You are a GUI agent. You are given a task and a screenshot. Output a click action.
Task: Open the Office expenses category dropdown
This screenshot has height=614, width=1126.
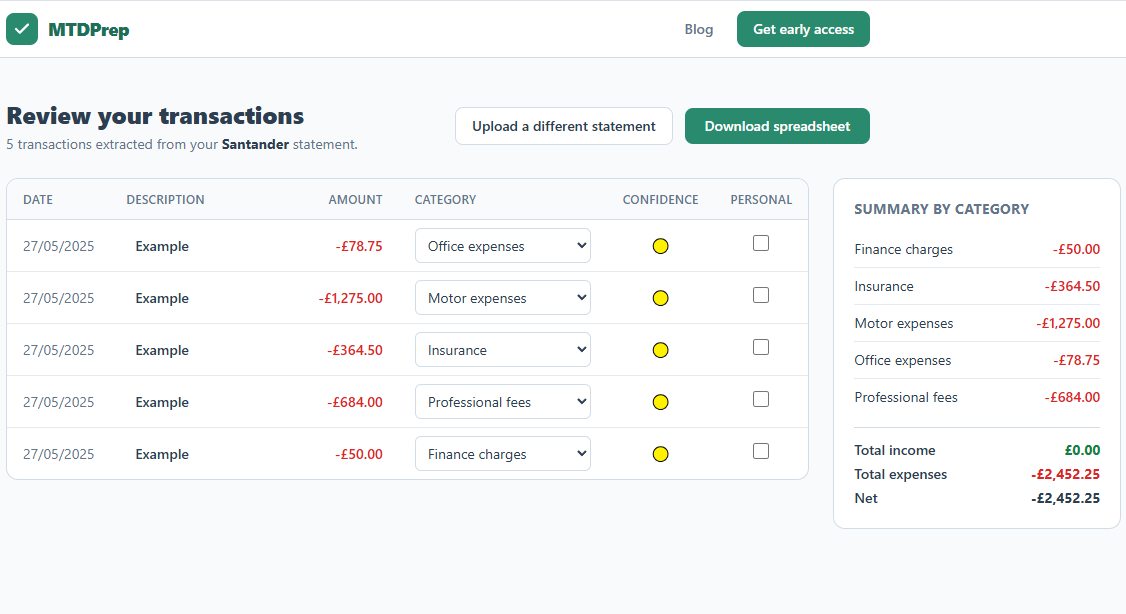coord(503,246)
